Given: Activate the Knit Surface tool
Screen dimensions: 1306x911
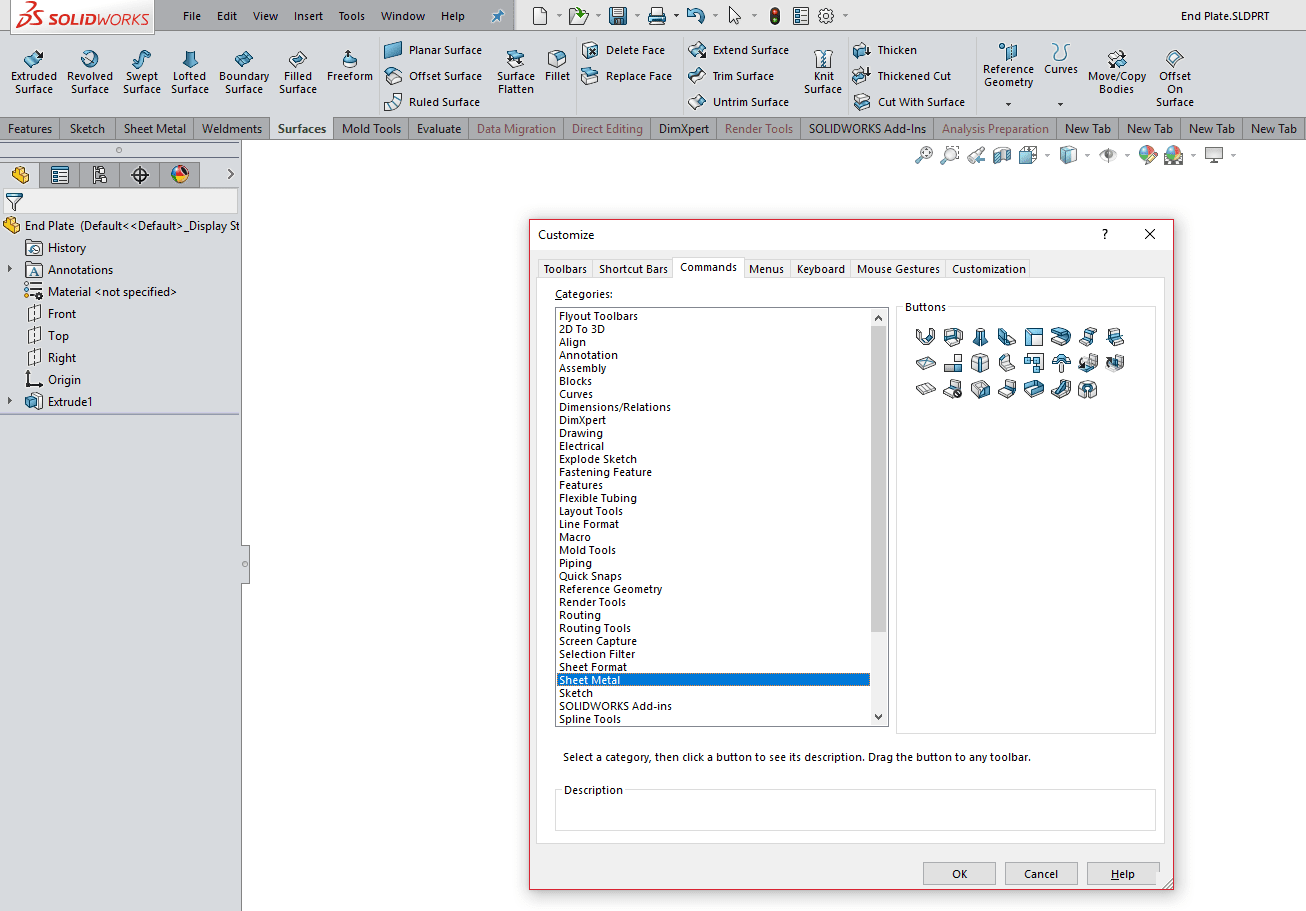Looking at the screenshot, I should click(x=823, y=72).
